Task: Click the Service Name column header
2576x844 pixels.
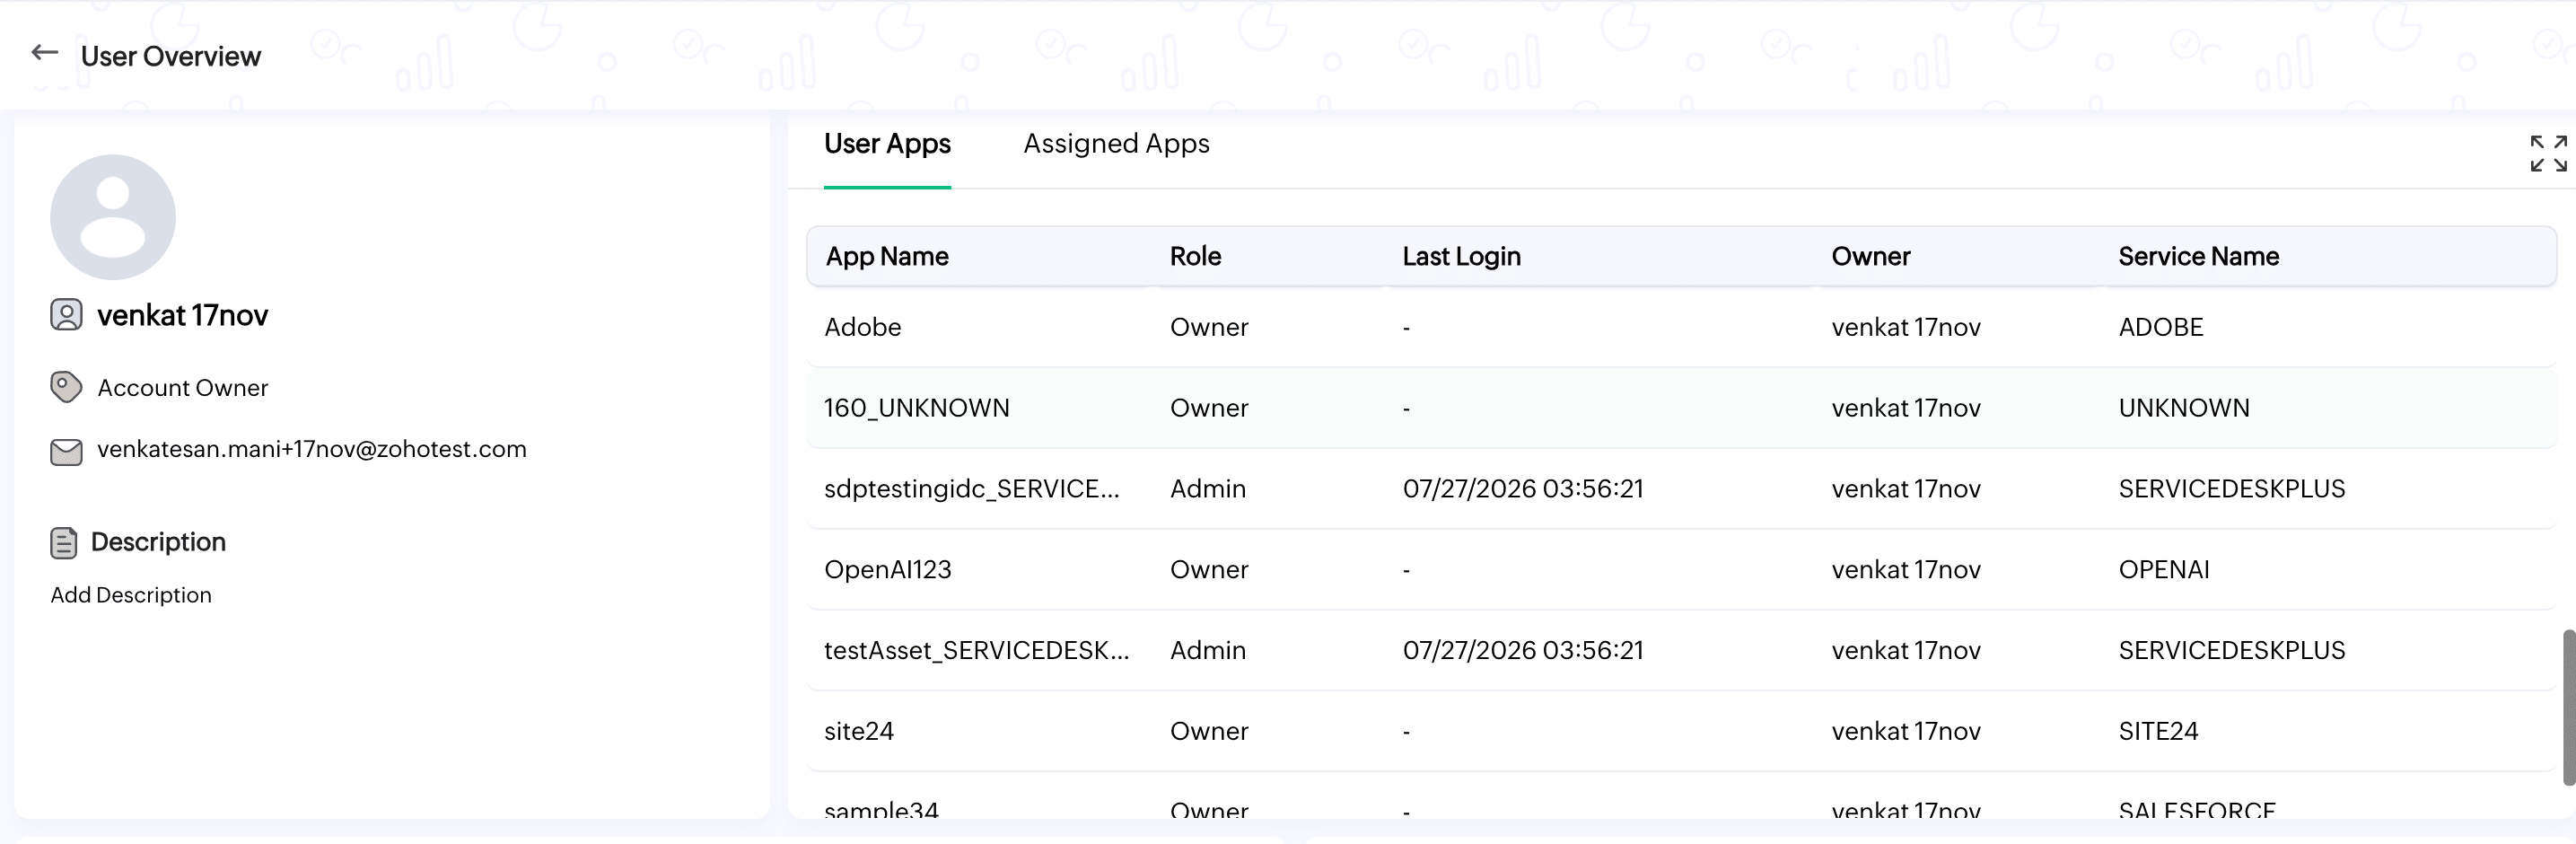Action: 2198,257
